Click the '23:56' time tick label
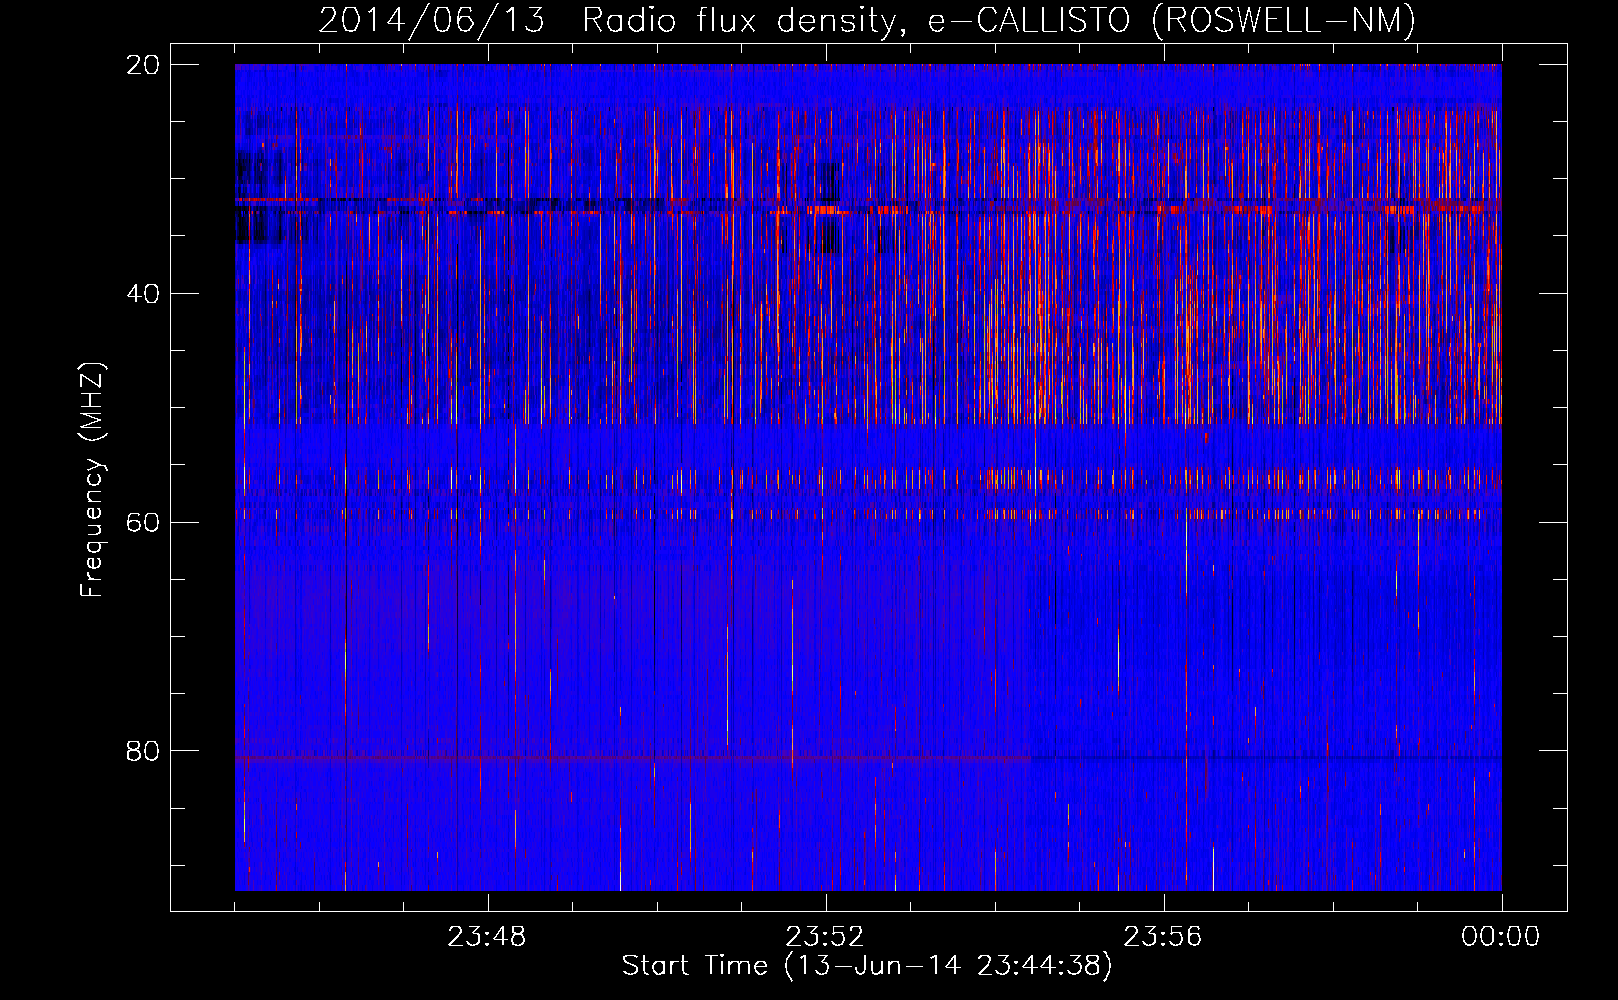This screenshot has height=1000, width=1618. (1163, 937)
